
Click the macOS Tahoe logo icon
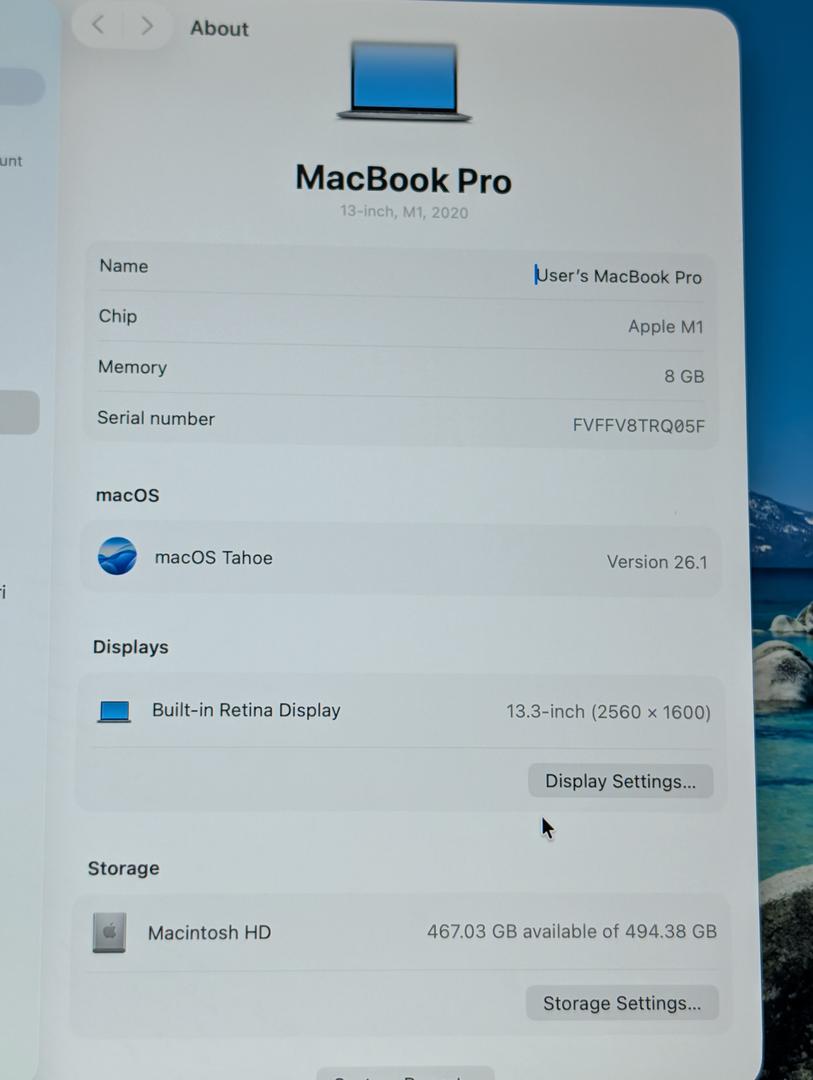[117, 557]
